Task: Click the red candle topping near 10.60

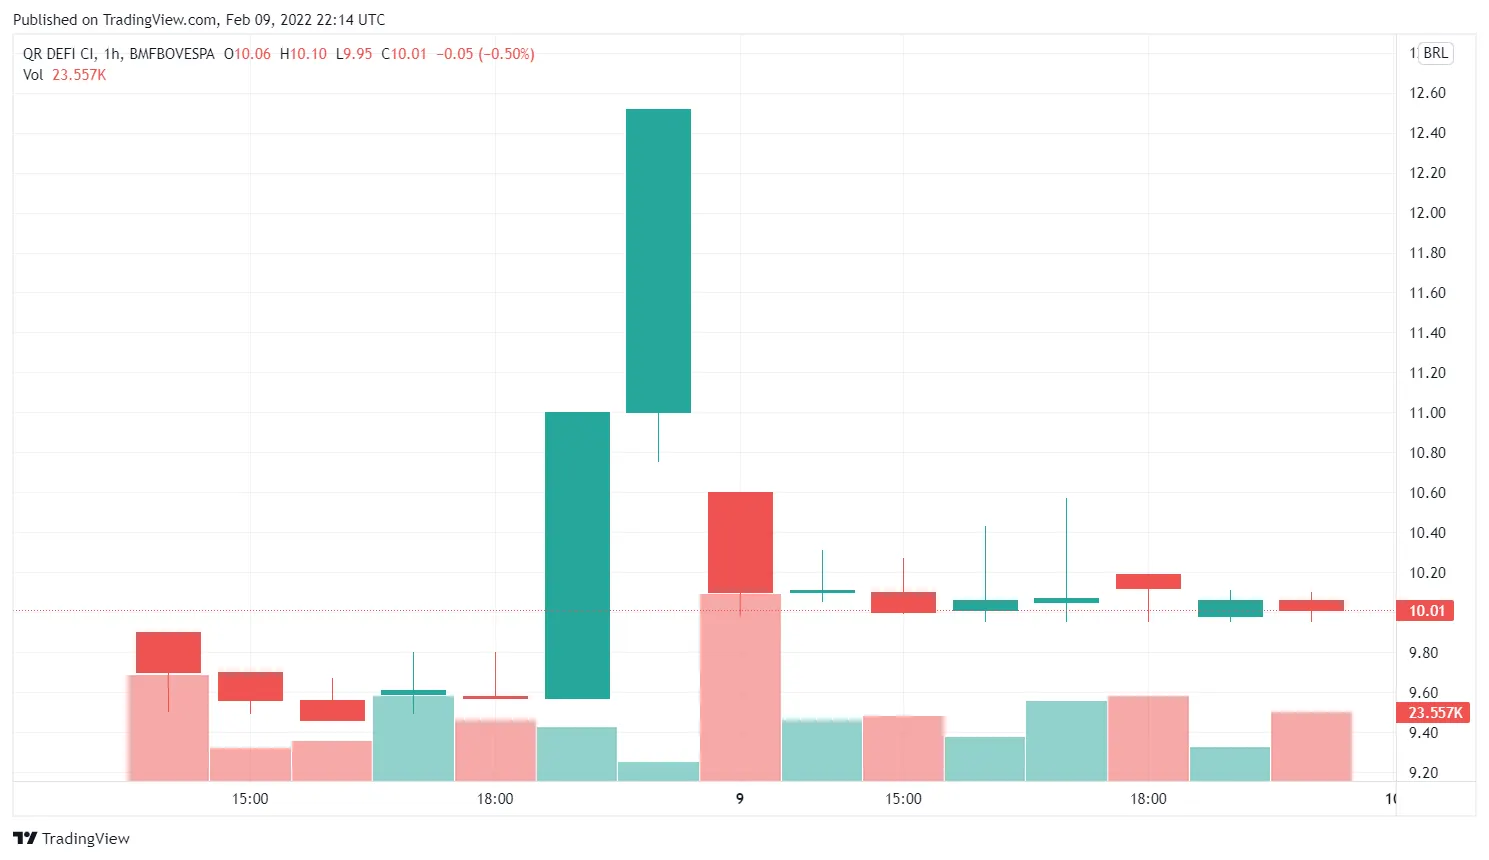Action: [x=740, y=540]
